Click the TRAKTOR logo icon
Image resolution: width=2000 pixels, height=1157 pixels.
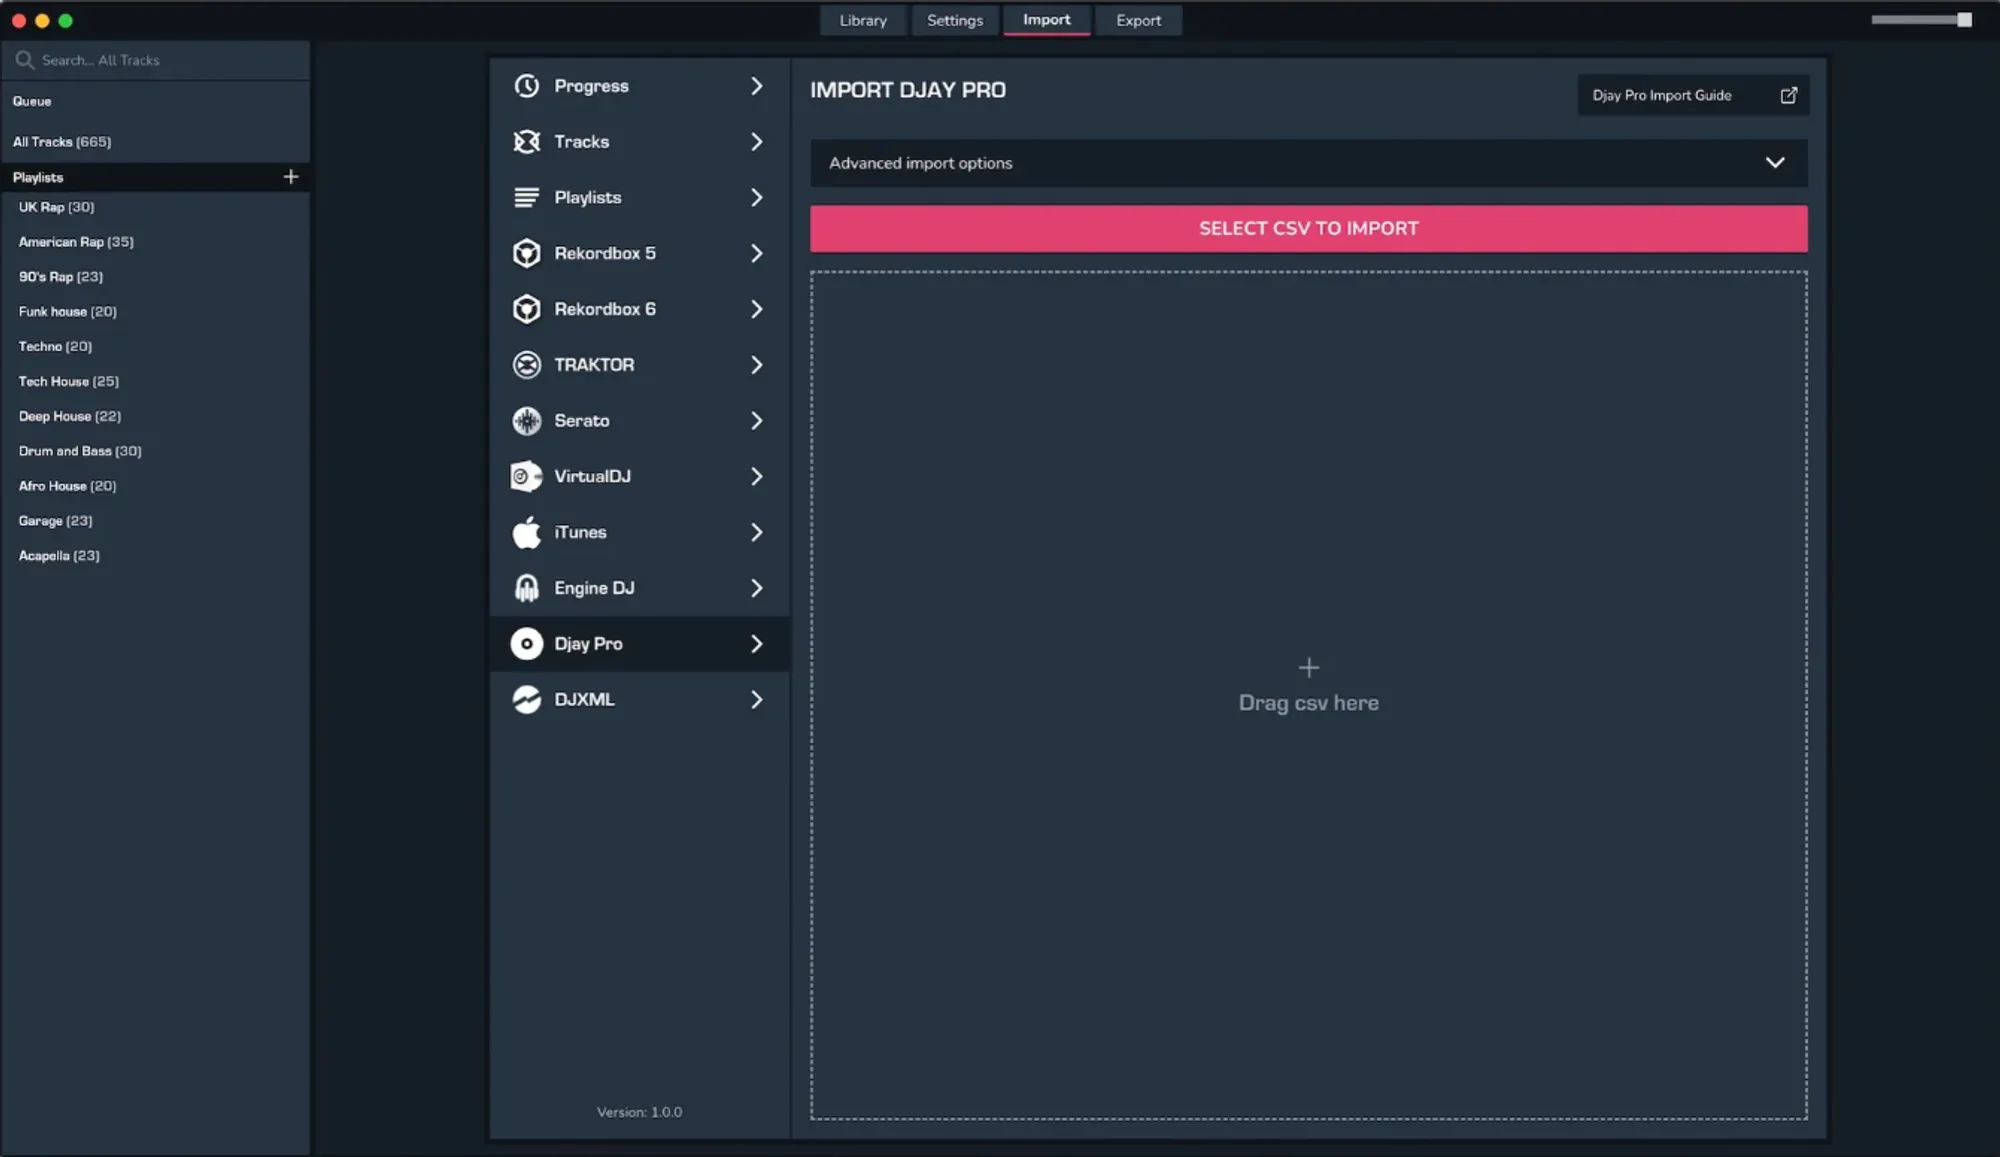coord(527,365)
